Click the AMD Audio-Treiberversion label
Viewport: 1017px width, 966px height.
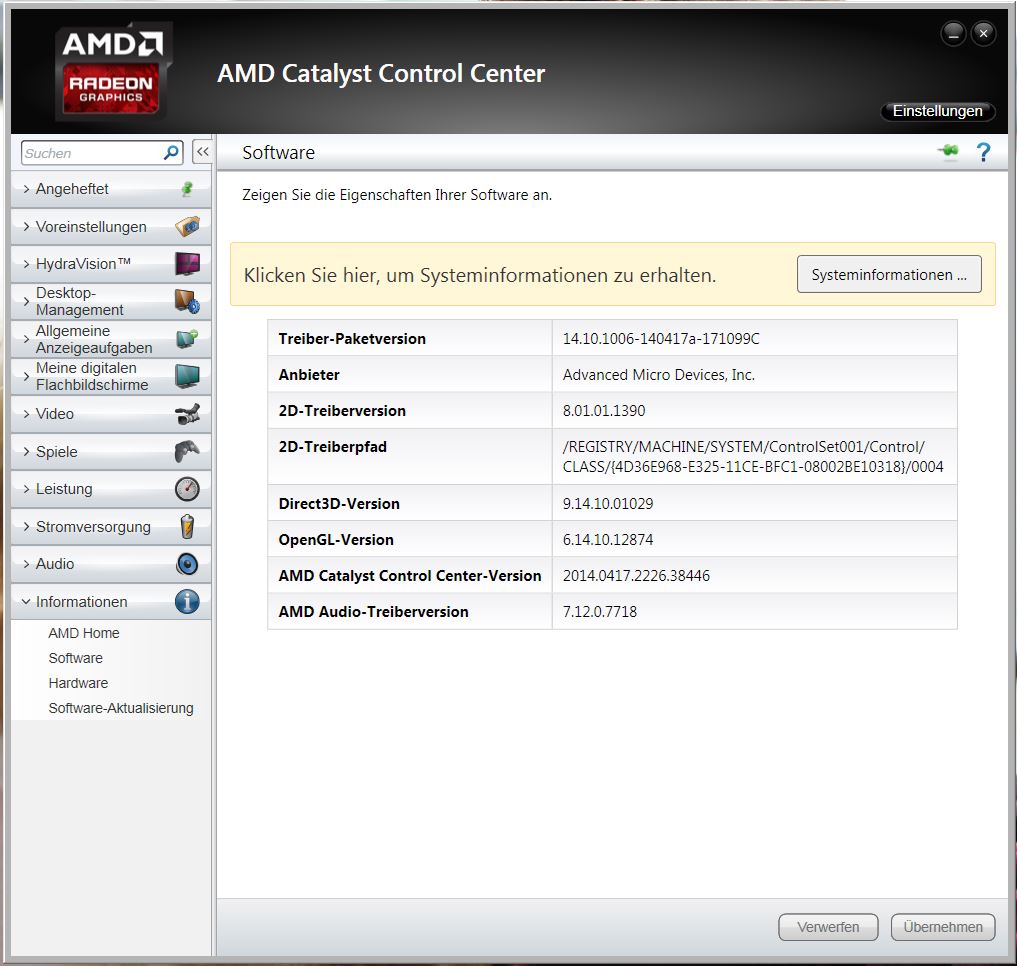click(374, 612)
